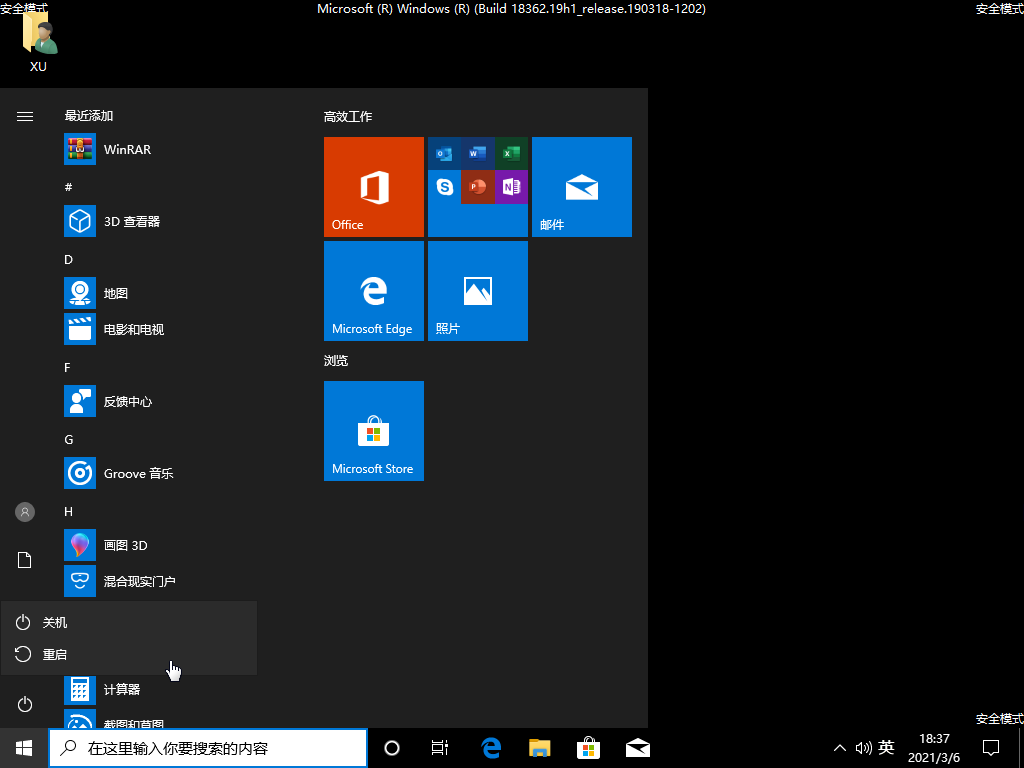This screenshot has height=768, width=1024.
Task: Expand hidden icons in the system tray
Action: pyautogui.click(x=840, y=747)
